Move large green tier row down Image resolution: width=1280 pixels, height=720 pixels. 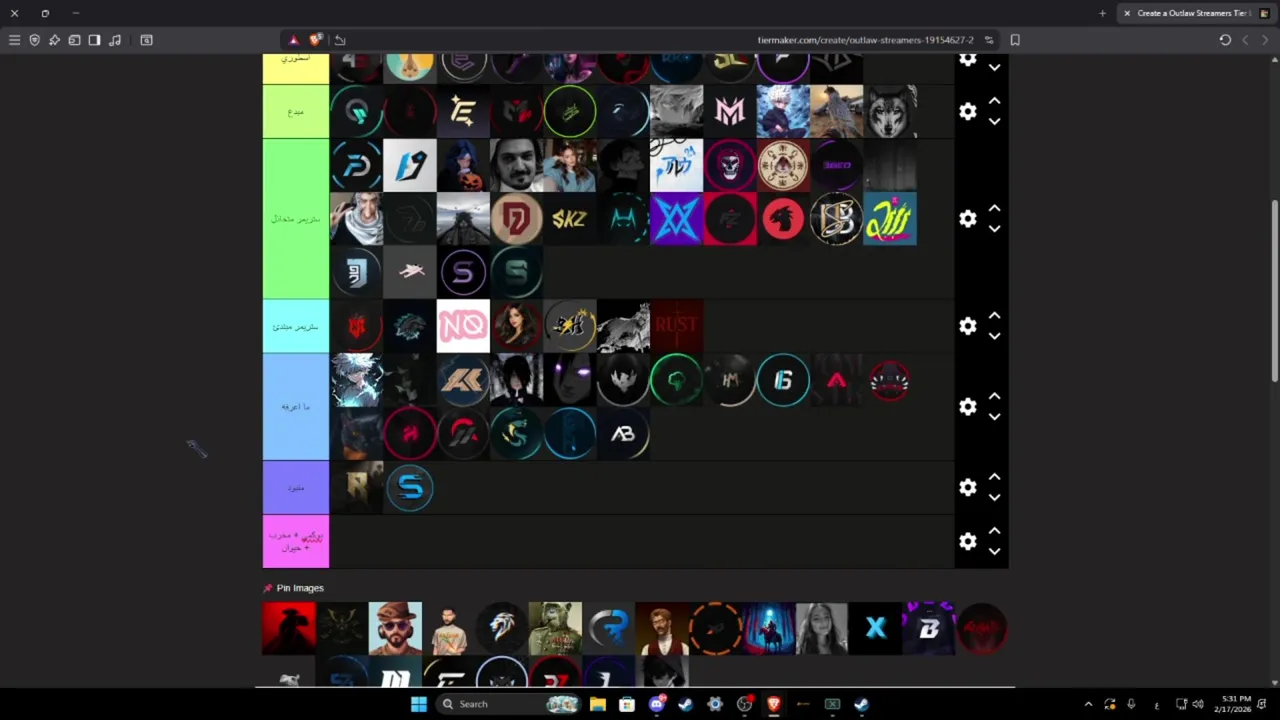pyautogui.click(x=994, y=229)
